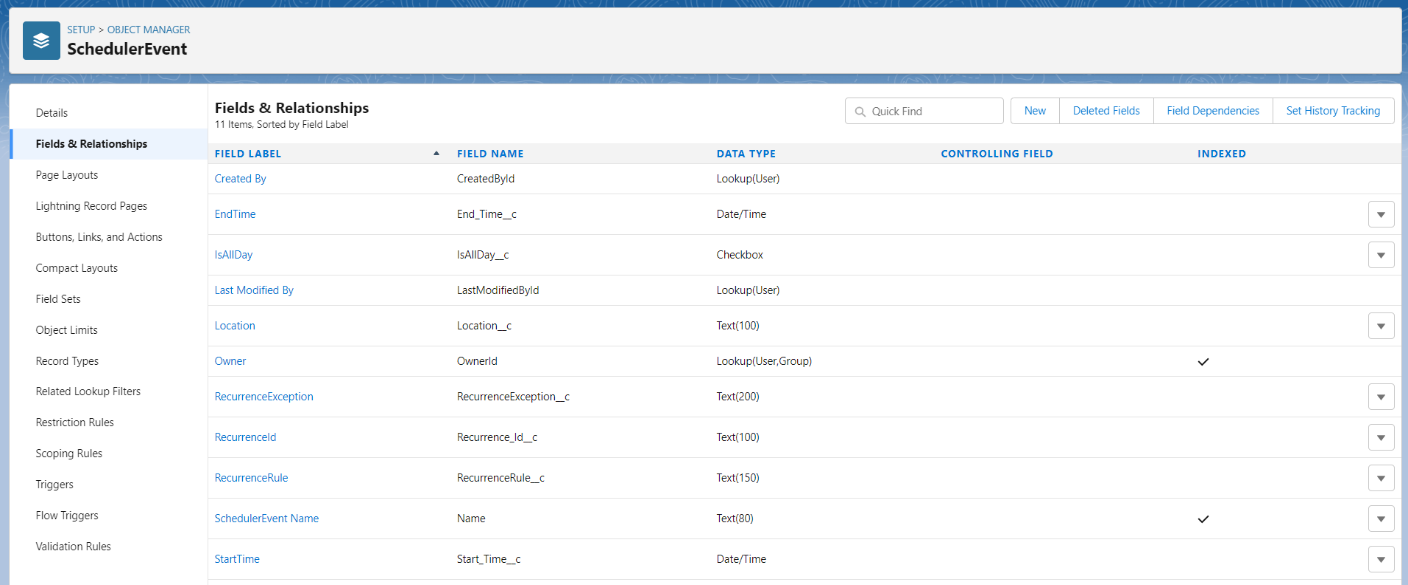Click the New field button

pyautogui.click(x=1035, y=111)
